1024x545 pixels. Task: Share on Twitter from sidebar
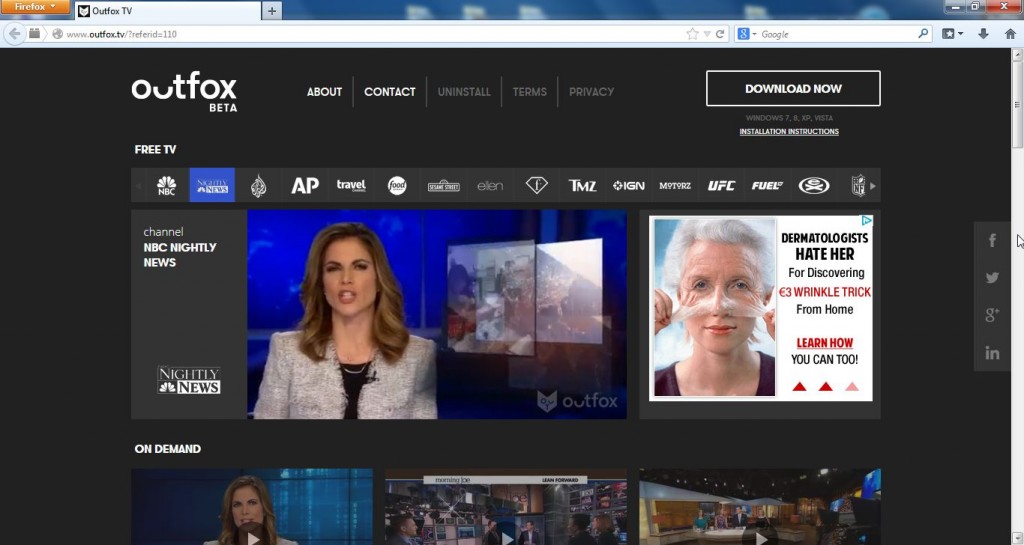[x=992, y=277]
